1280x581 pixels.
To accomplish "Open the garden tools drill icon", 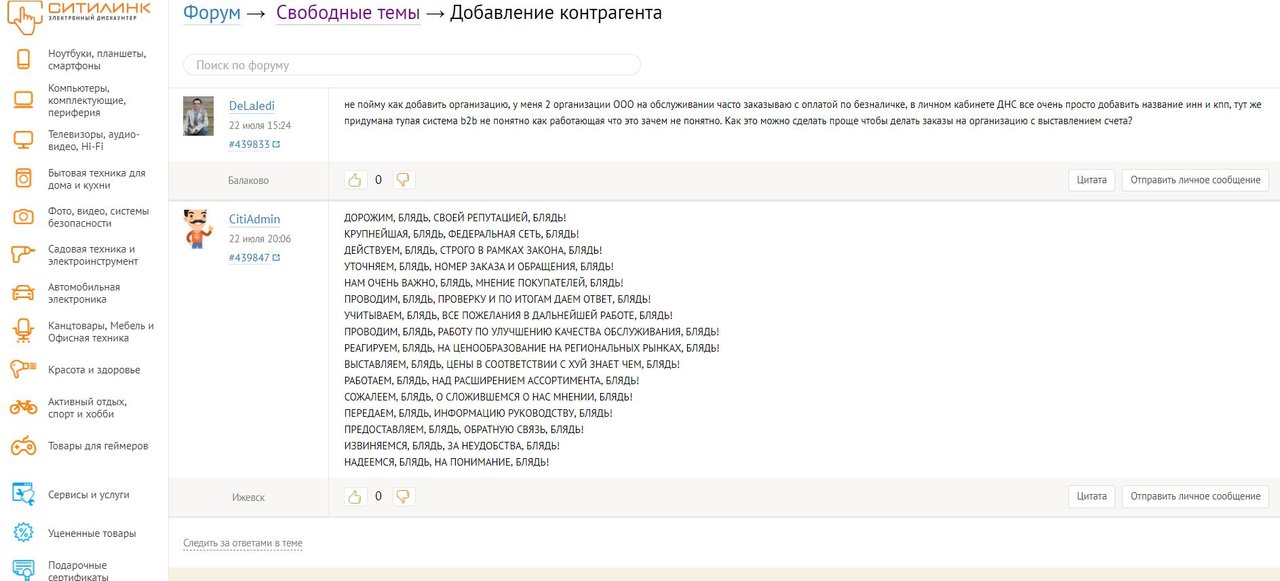I will tap(23, 255).
